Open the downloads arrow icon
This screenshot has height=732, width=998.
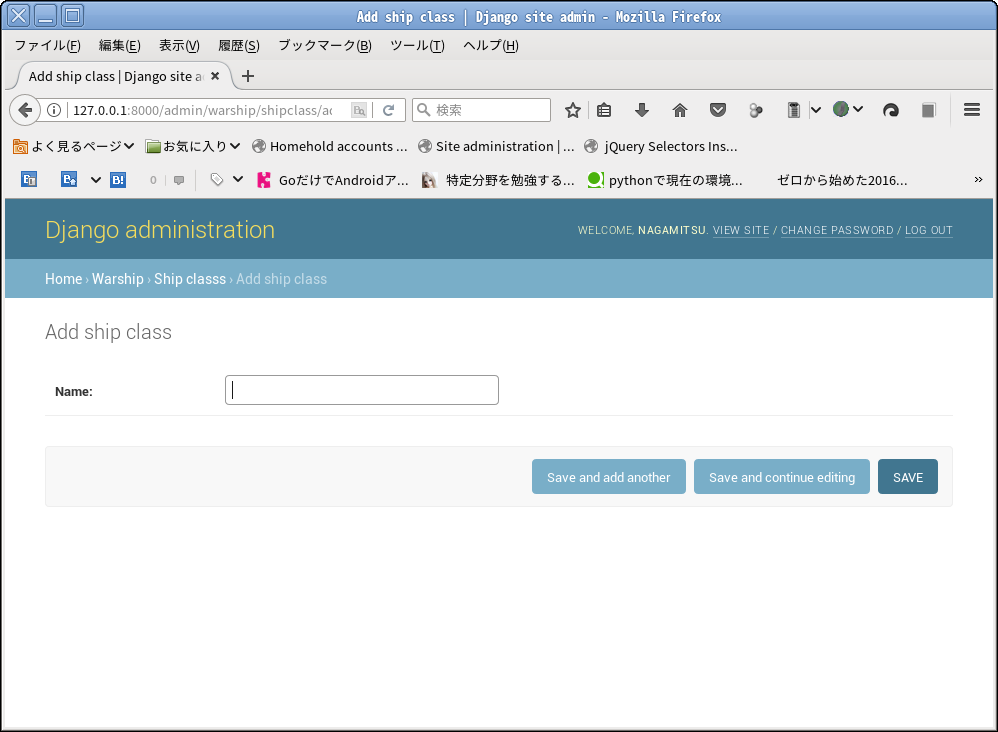pyautogui.click(x=642, y=110)
